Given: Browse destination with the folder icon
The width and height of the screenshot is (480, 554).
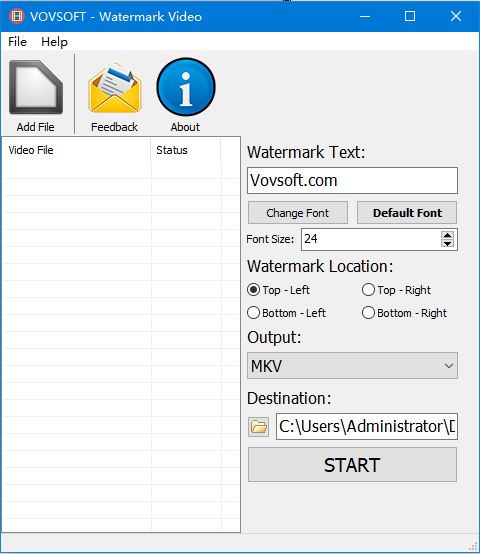Looking at the screenshot, I should pos(259,427).
